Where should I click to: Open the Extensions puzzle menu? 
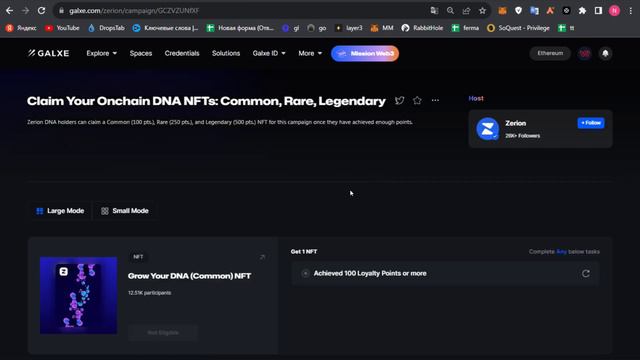coord(582,11)
